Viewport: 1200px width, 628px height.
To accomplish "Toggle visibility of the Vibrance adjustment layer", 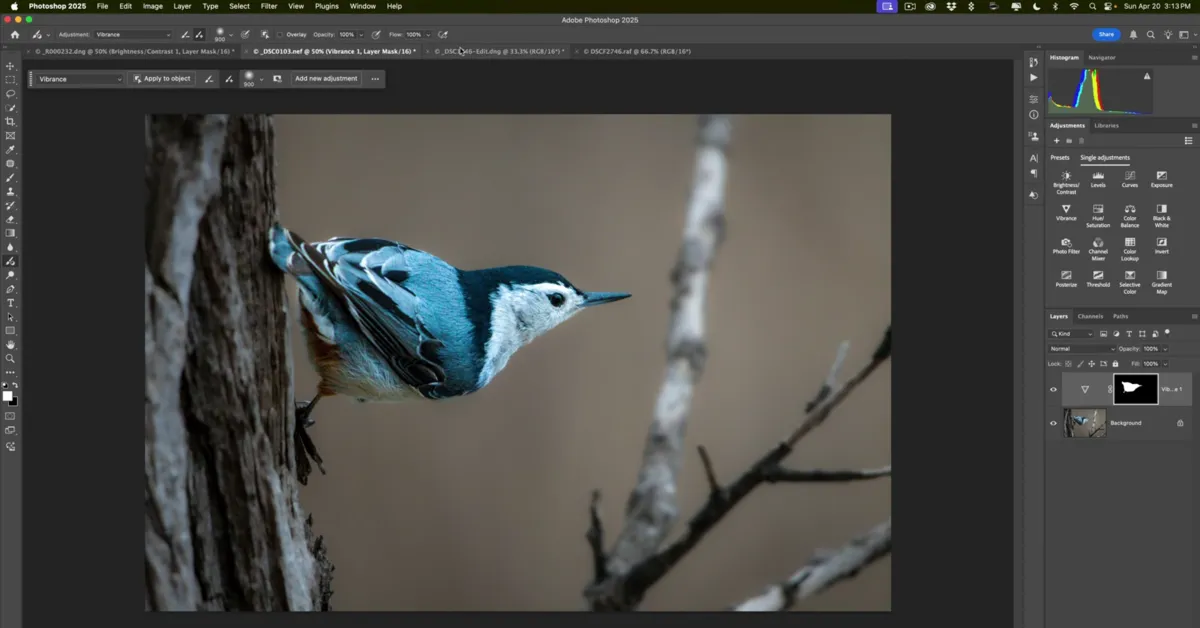I will click(1052, 389).
